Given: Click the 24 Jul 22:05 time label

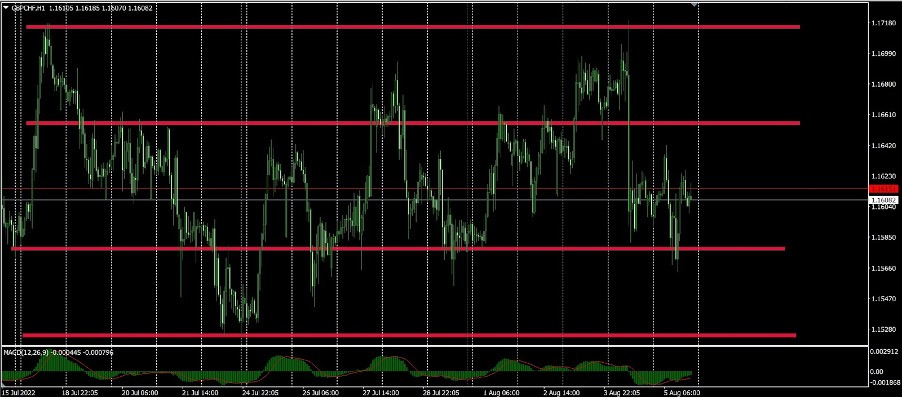Looking at the screenshot, I should point(262,392).
